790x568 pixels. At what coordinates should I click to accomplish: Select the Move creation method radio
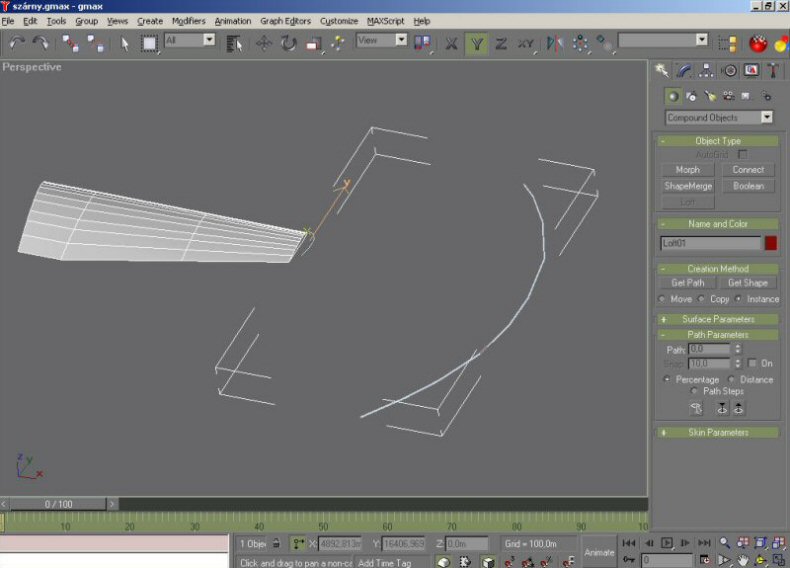click(662, 299)
